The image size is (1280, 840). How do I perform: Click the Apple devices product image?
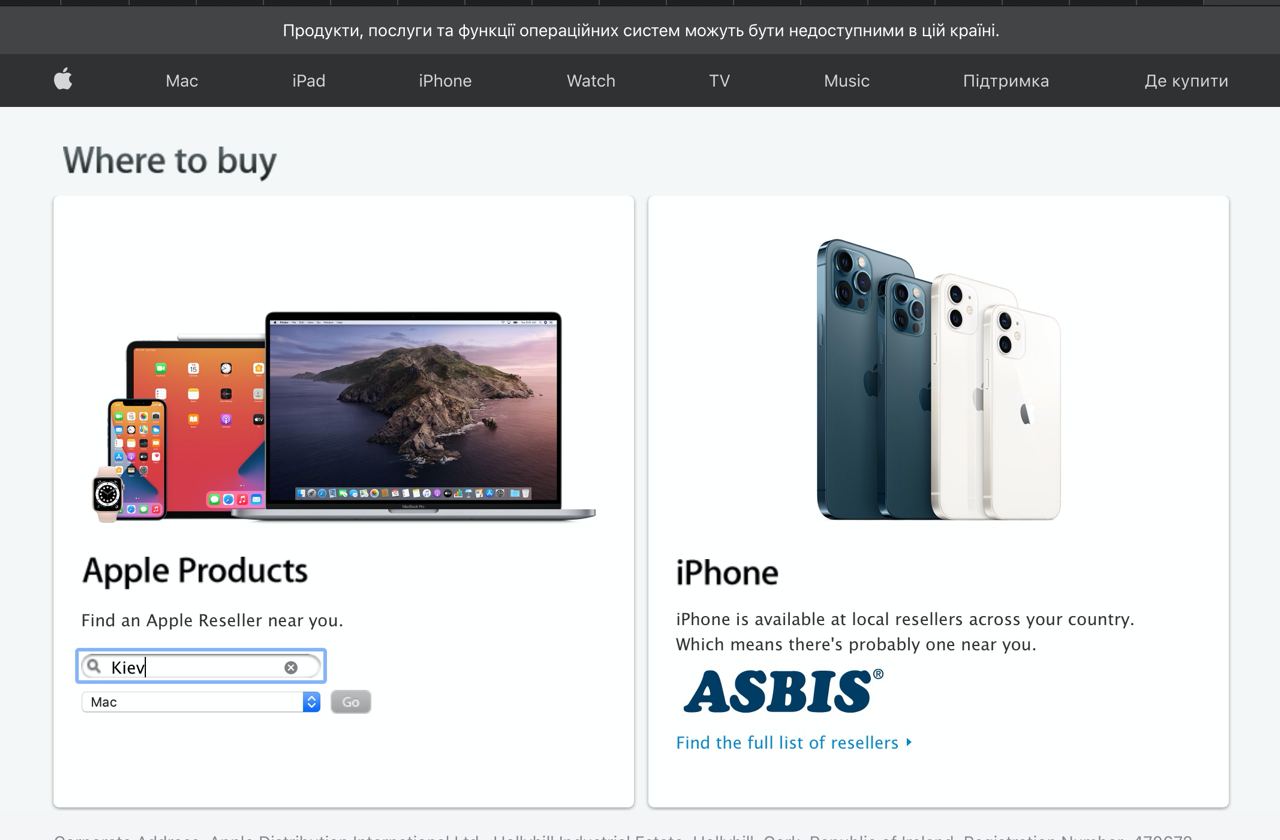(x=343, y=416)
